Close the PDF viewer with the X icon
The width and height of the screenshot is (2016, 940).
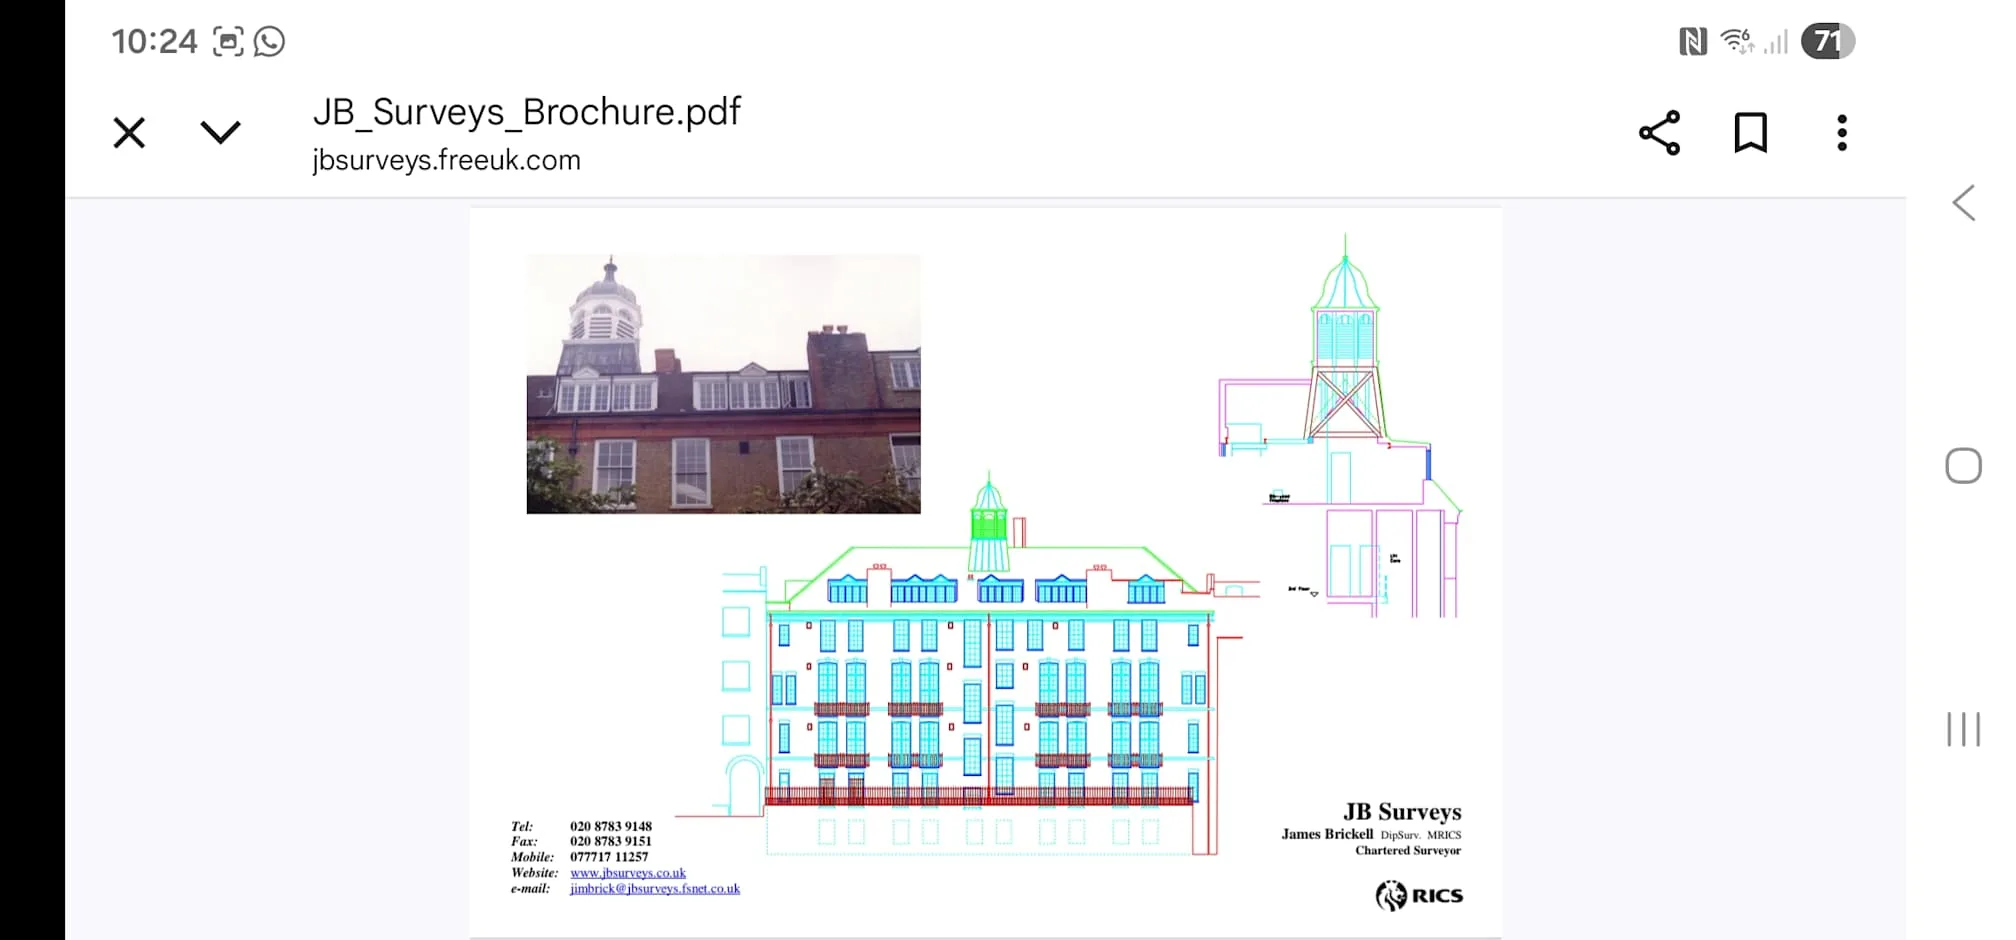129,133
